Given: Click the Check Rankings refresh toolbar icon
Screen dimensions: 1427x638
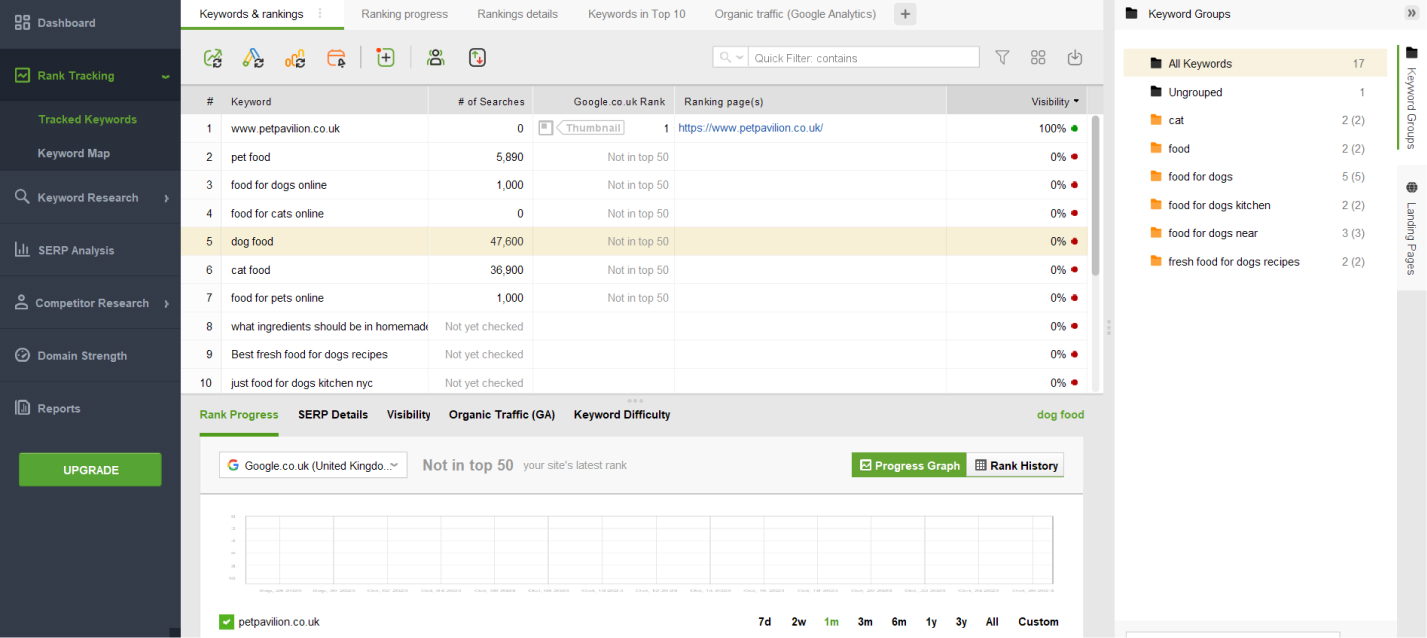Looking at the screenshot, I should [213, 58].
